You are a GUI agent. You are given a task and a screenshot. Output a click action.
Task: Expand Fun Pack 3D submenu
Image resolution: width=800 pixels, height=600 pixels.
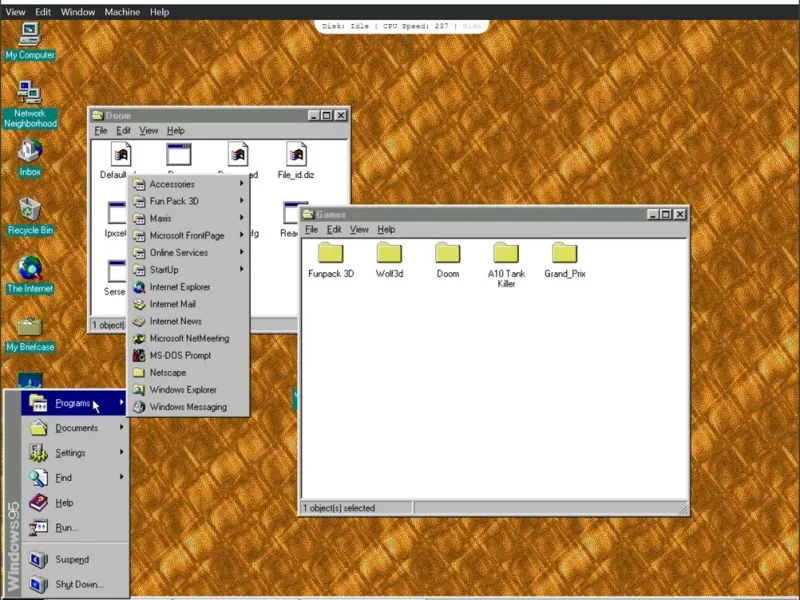click(188, 201)
